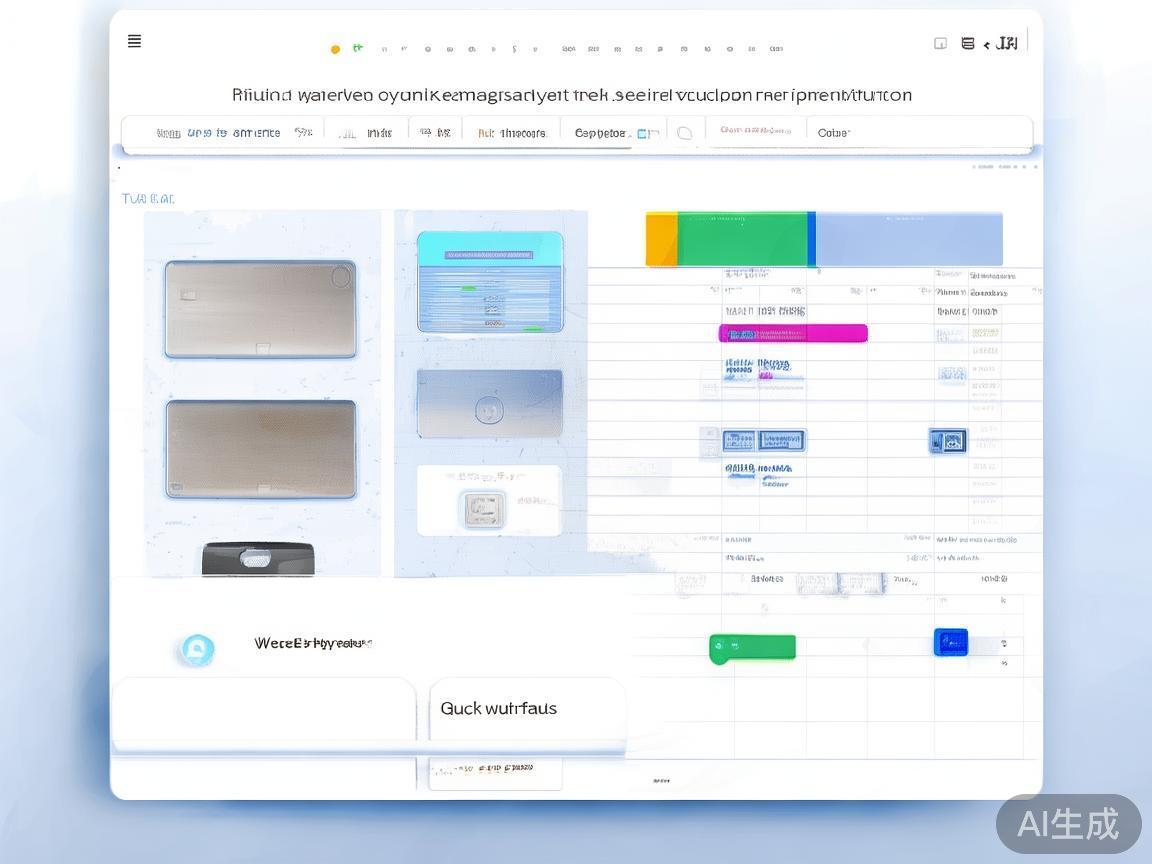
Task: Click the green segment of the color bar
Action: (x=742, y=239)
